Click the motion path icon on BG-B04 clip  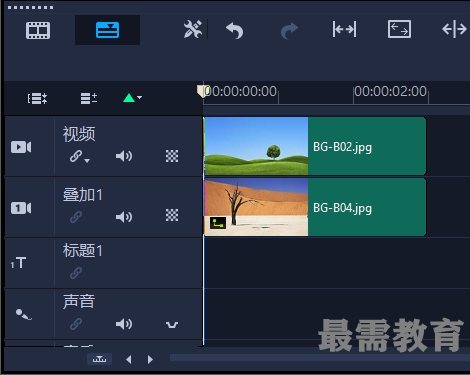point(218,223)
